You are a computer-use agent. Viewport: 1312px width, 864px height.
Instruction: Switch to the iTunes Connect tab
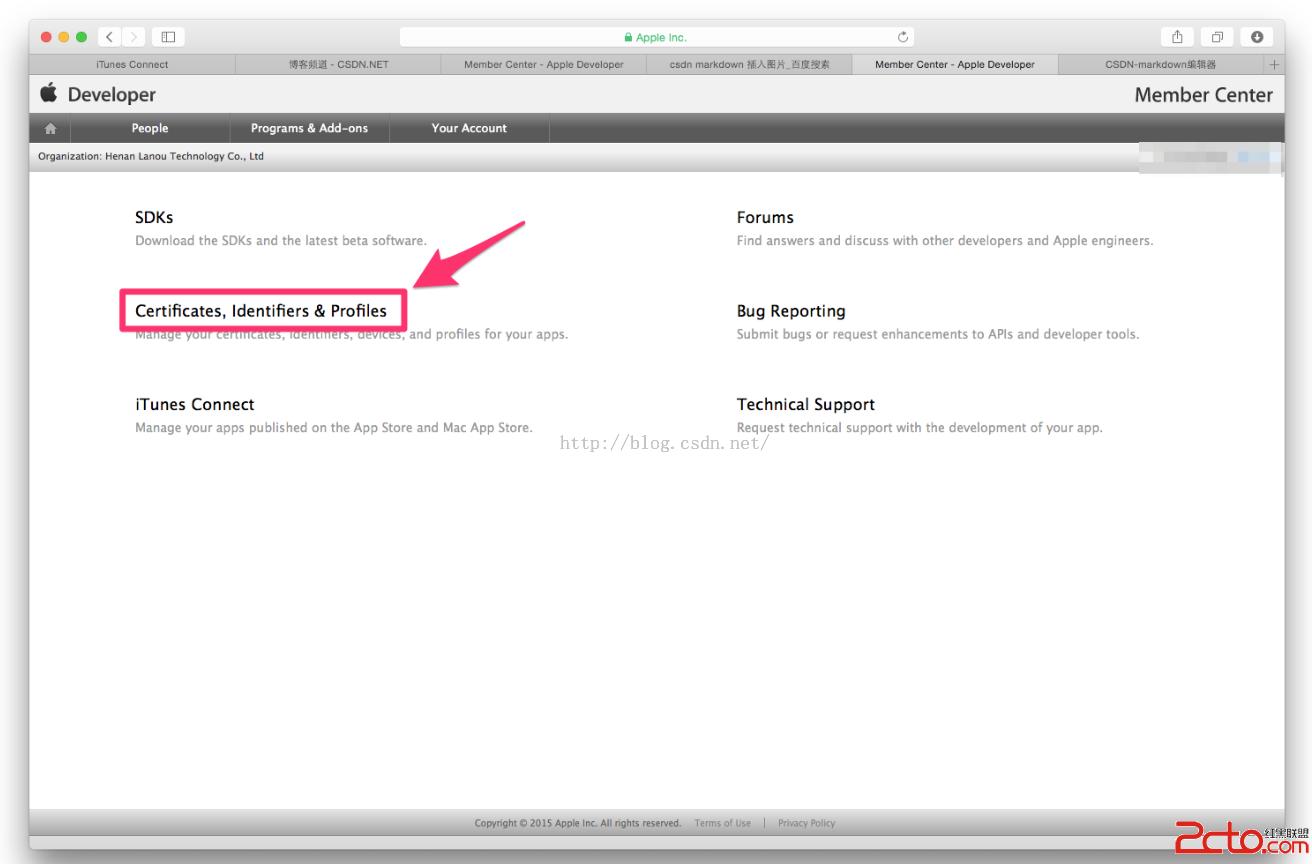(x=132, y=64)
